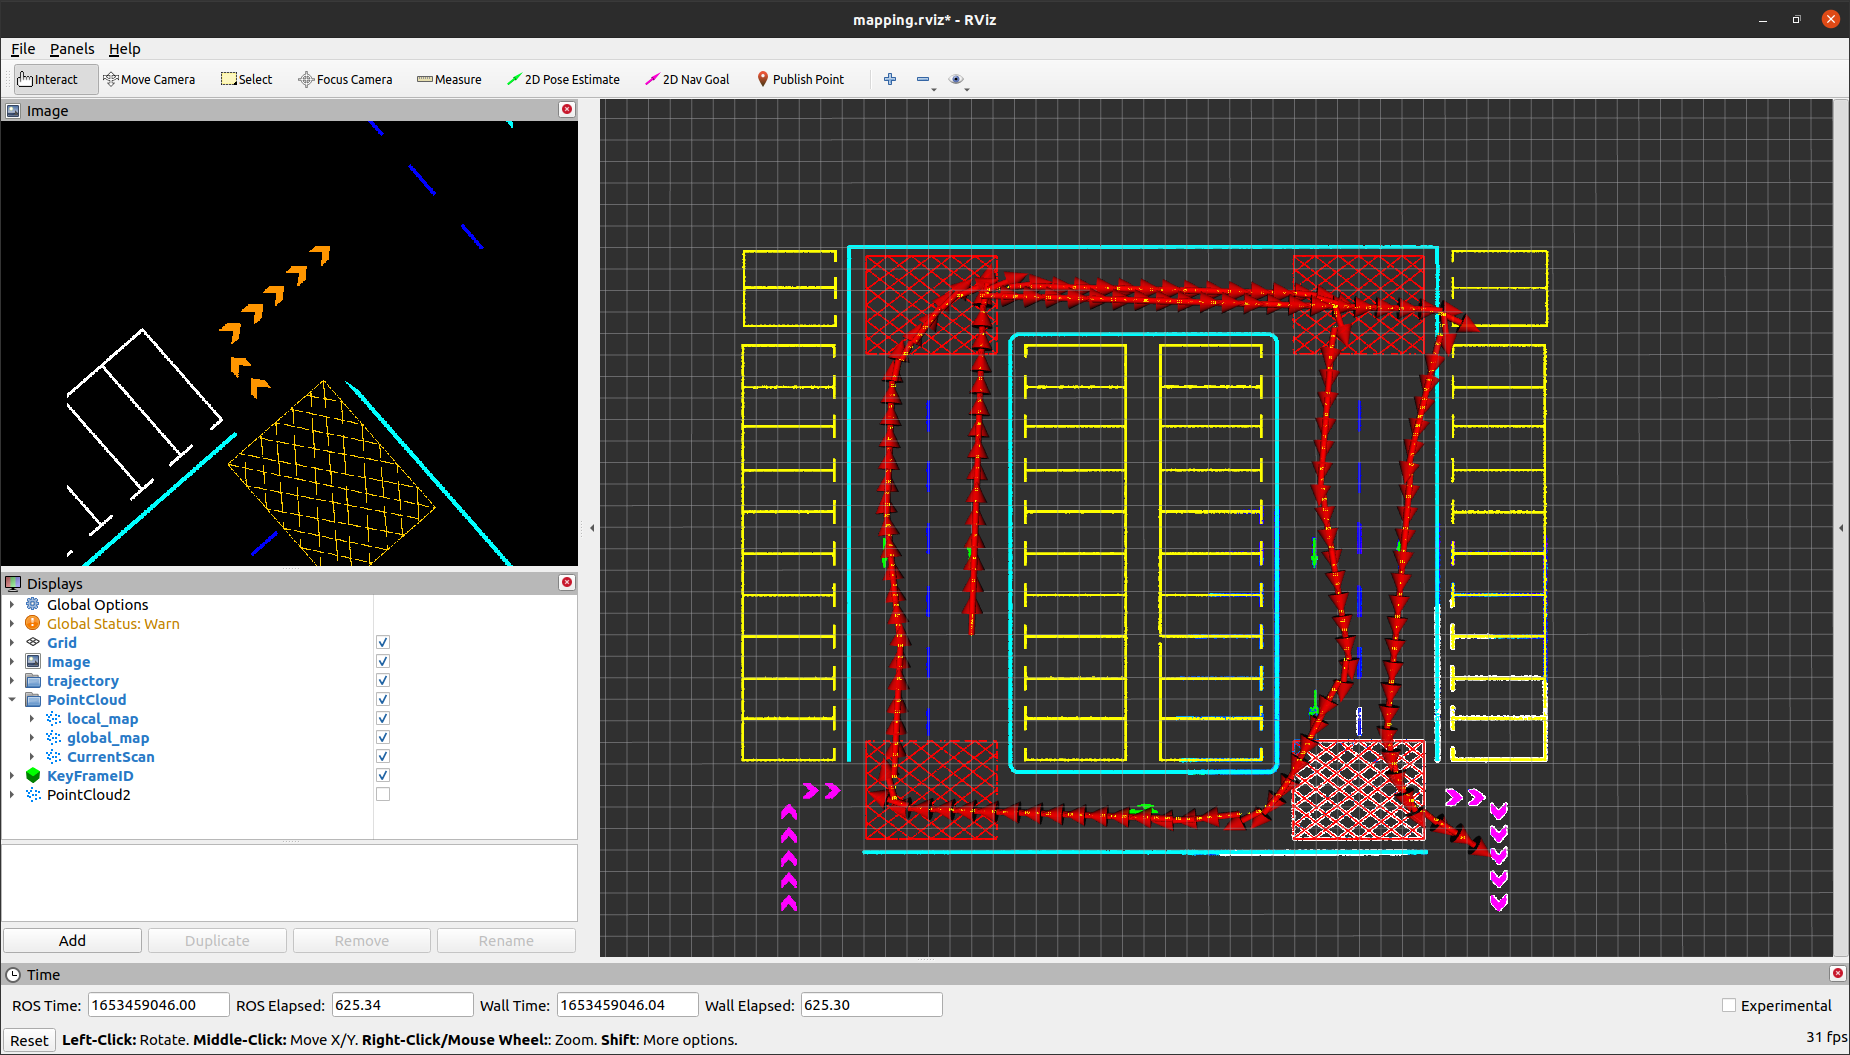
Task: Select the 2D Pose Estimate tool
Action: pyautogui.click(x=563, y=79)
